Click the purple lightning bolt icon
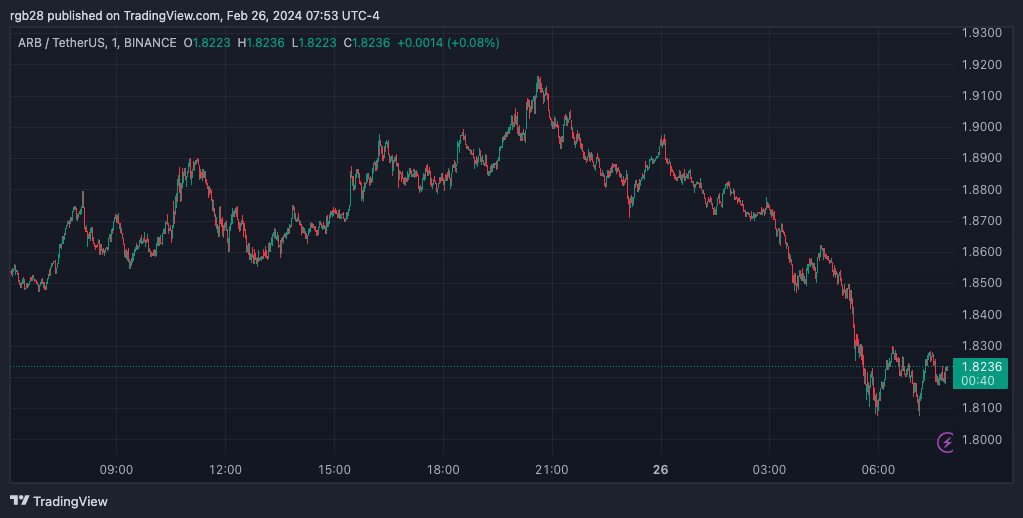This screenshot has height=518, width=1023. [x=945, y=442]
